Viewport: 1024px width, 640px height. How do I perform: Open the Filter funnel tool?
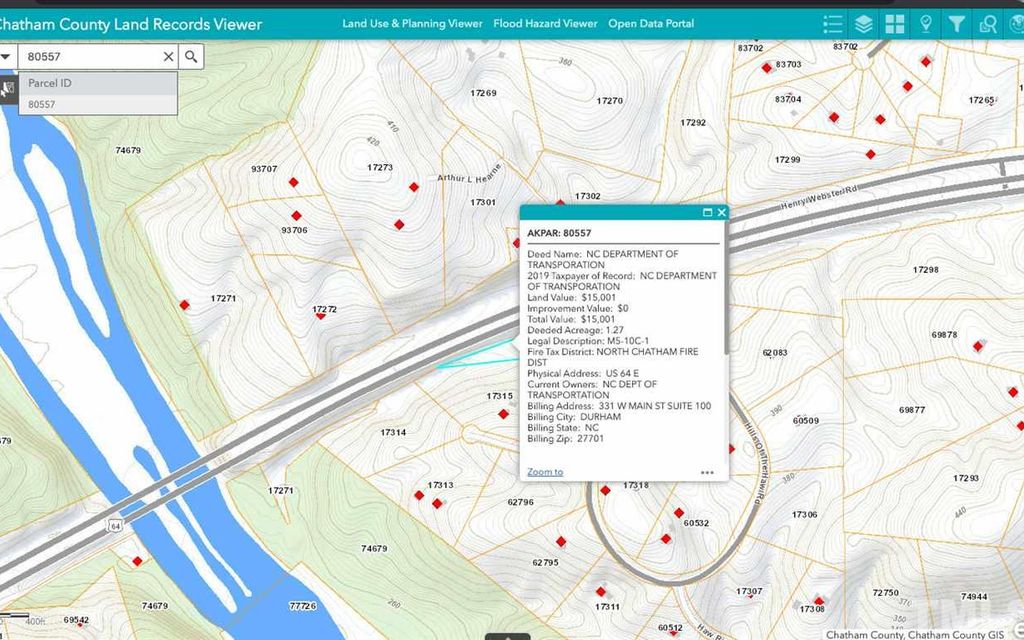pyautogui.click(x=957, y=23)
